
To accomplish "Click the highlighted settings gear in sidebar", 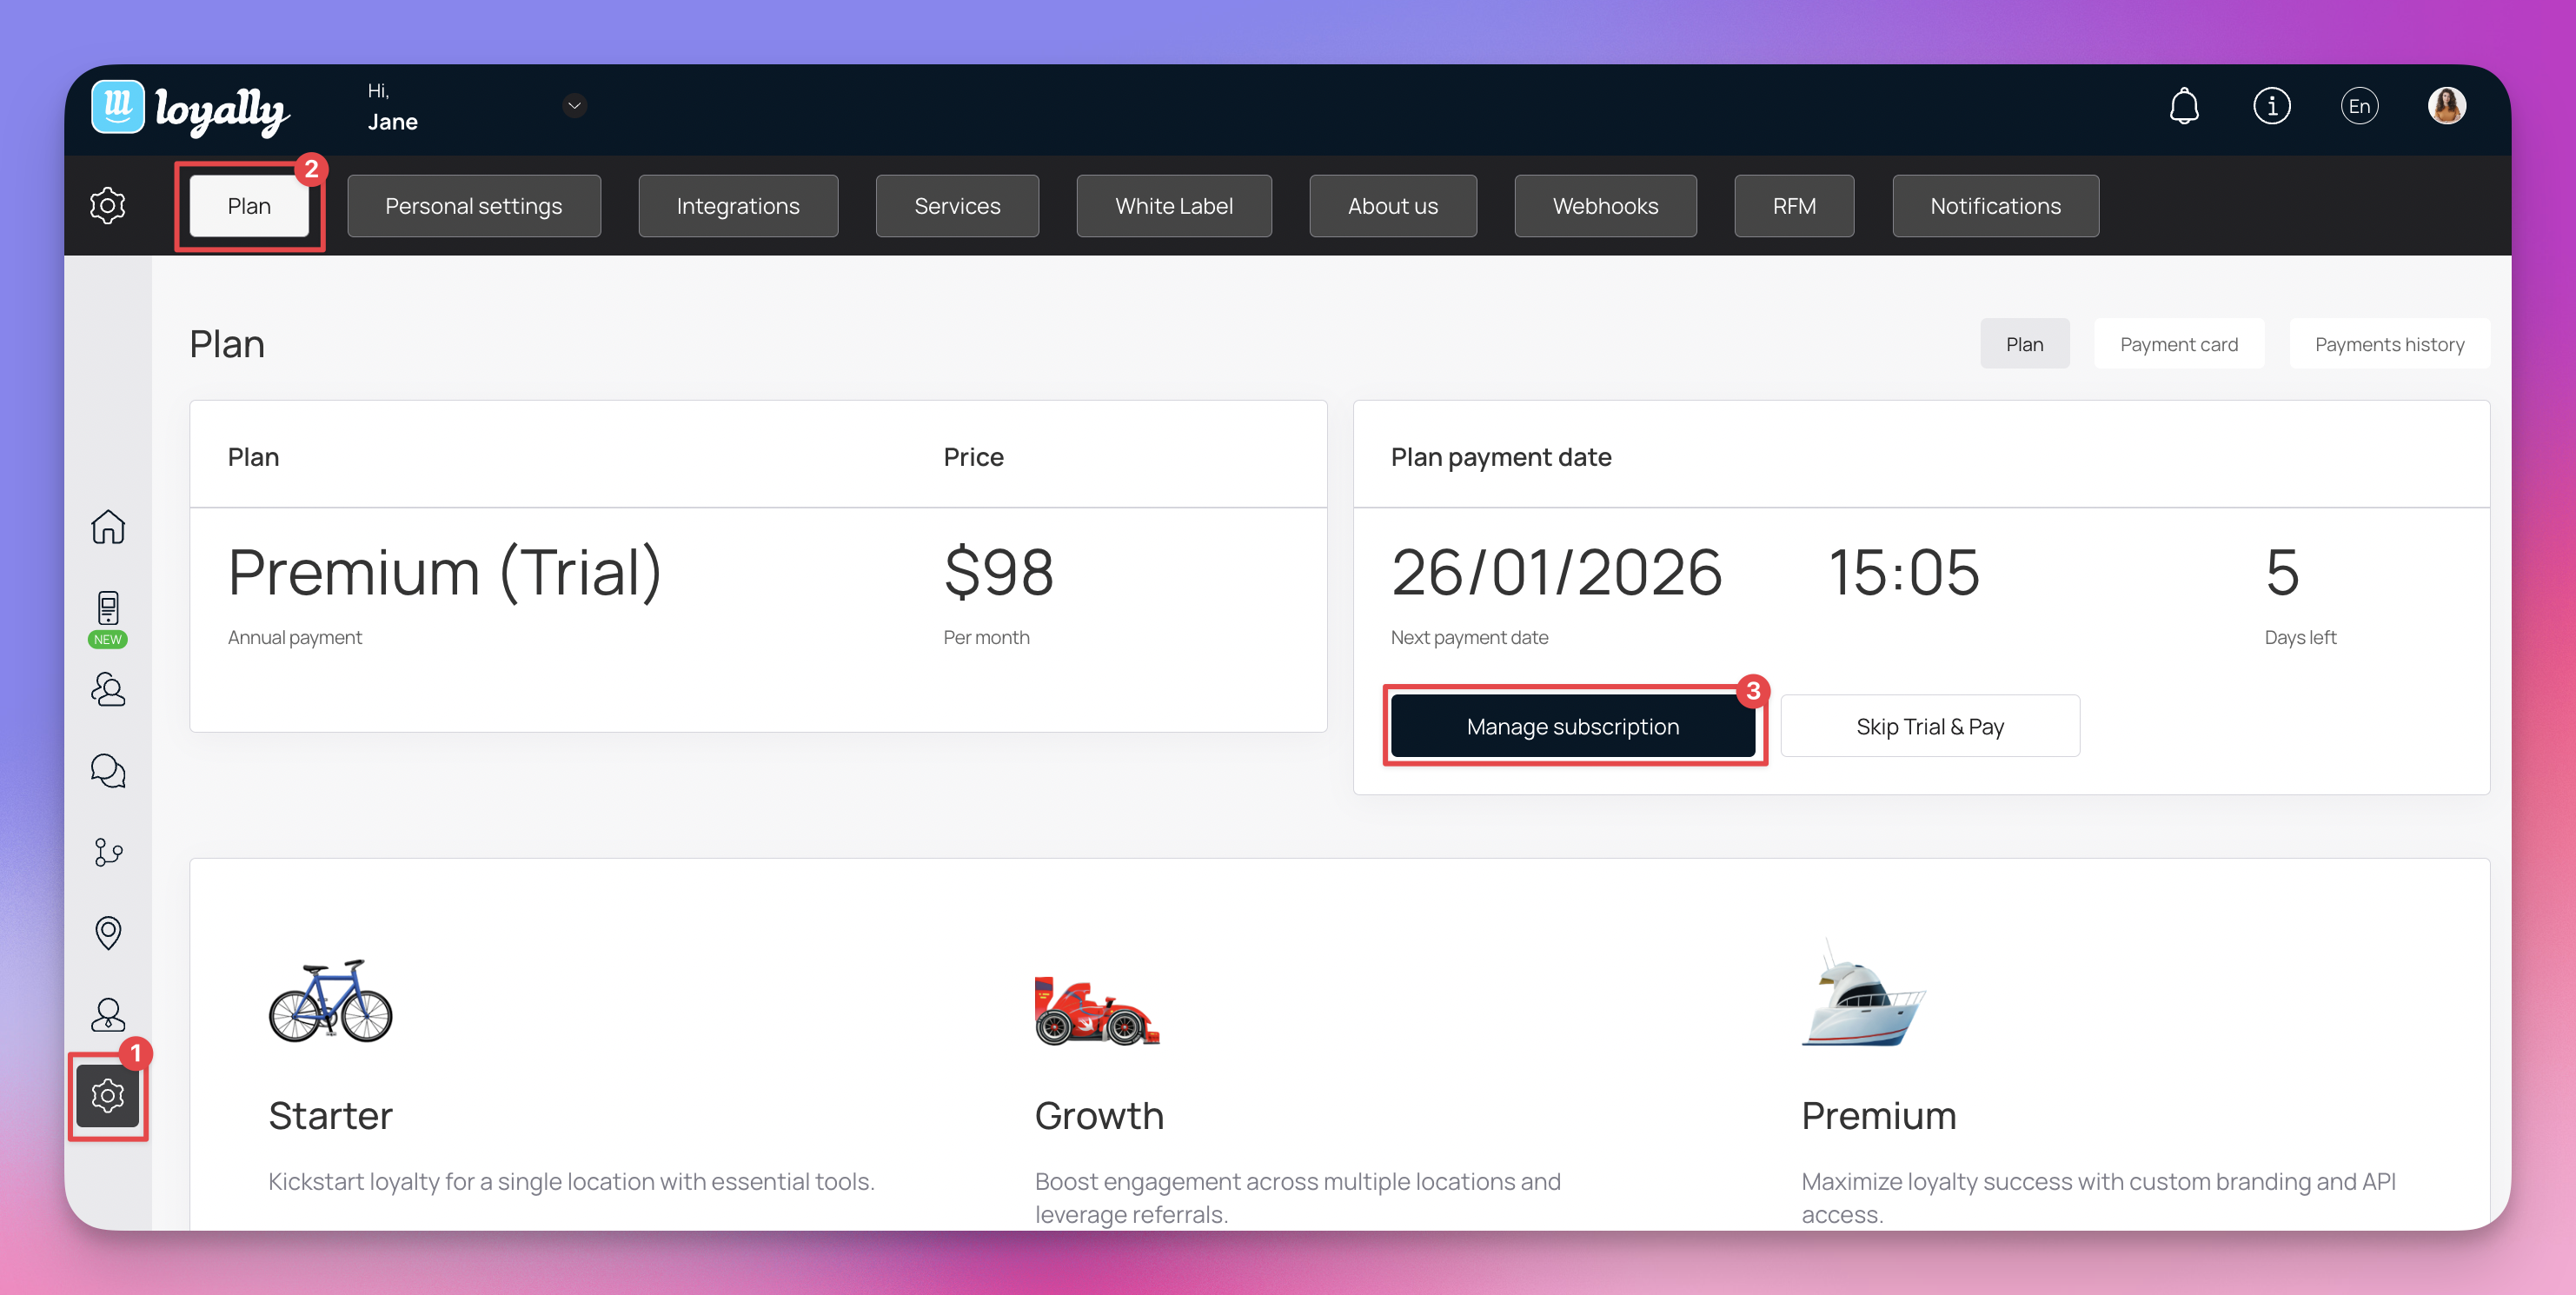I will pyautogui.click(x=108, y=1096).
